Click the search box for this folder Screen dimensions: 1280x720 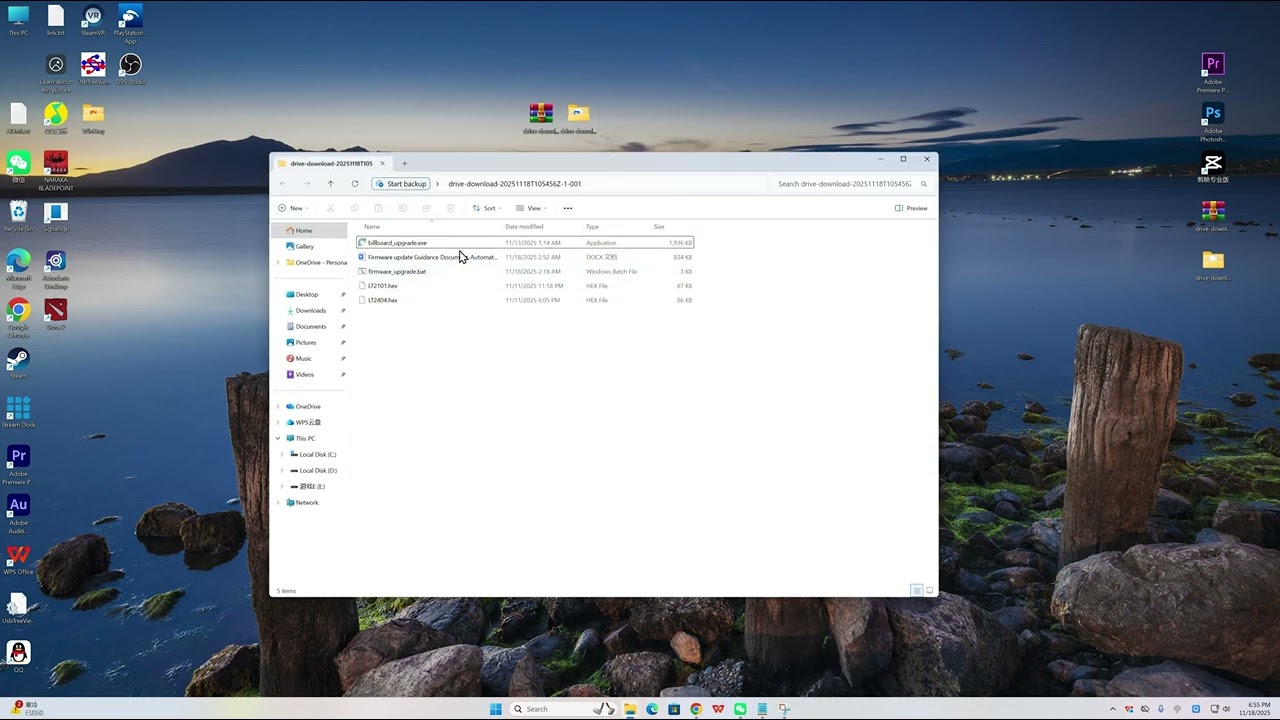click(x=845, y=184)
